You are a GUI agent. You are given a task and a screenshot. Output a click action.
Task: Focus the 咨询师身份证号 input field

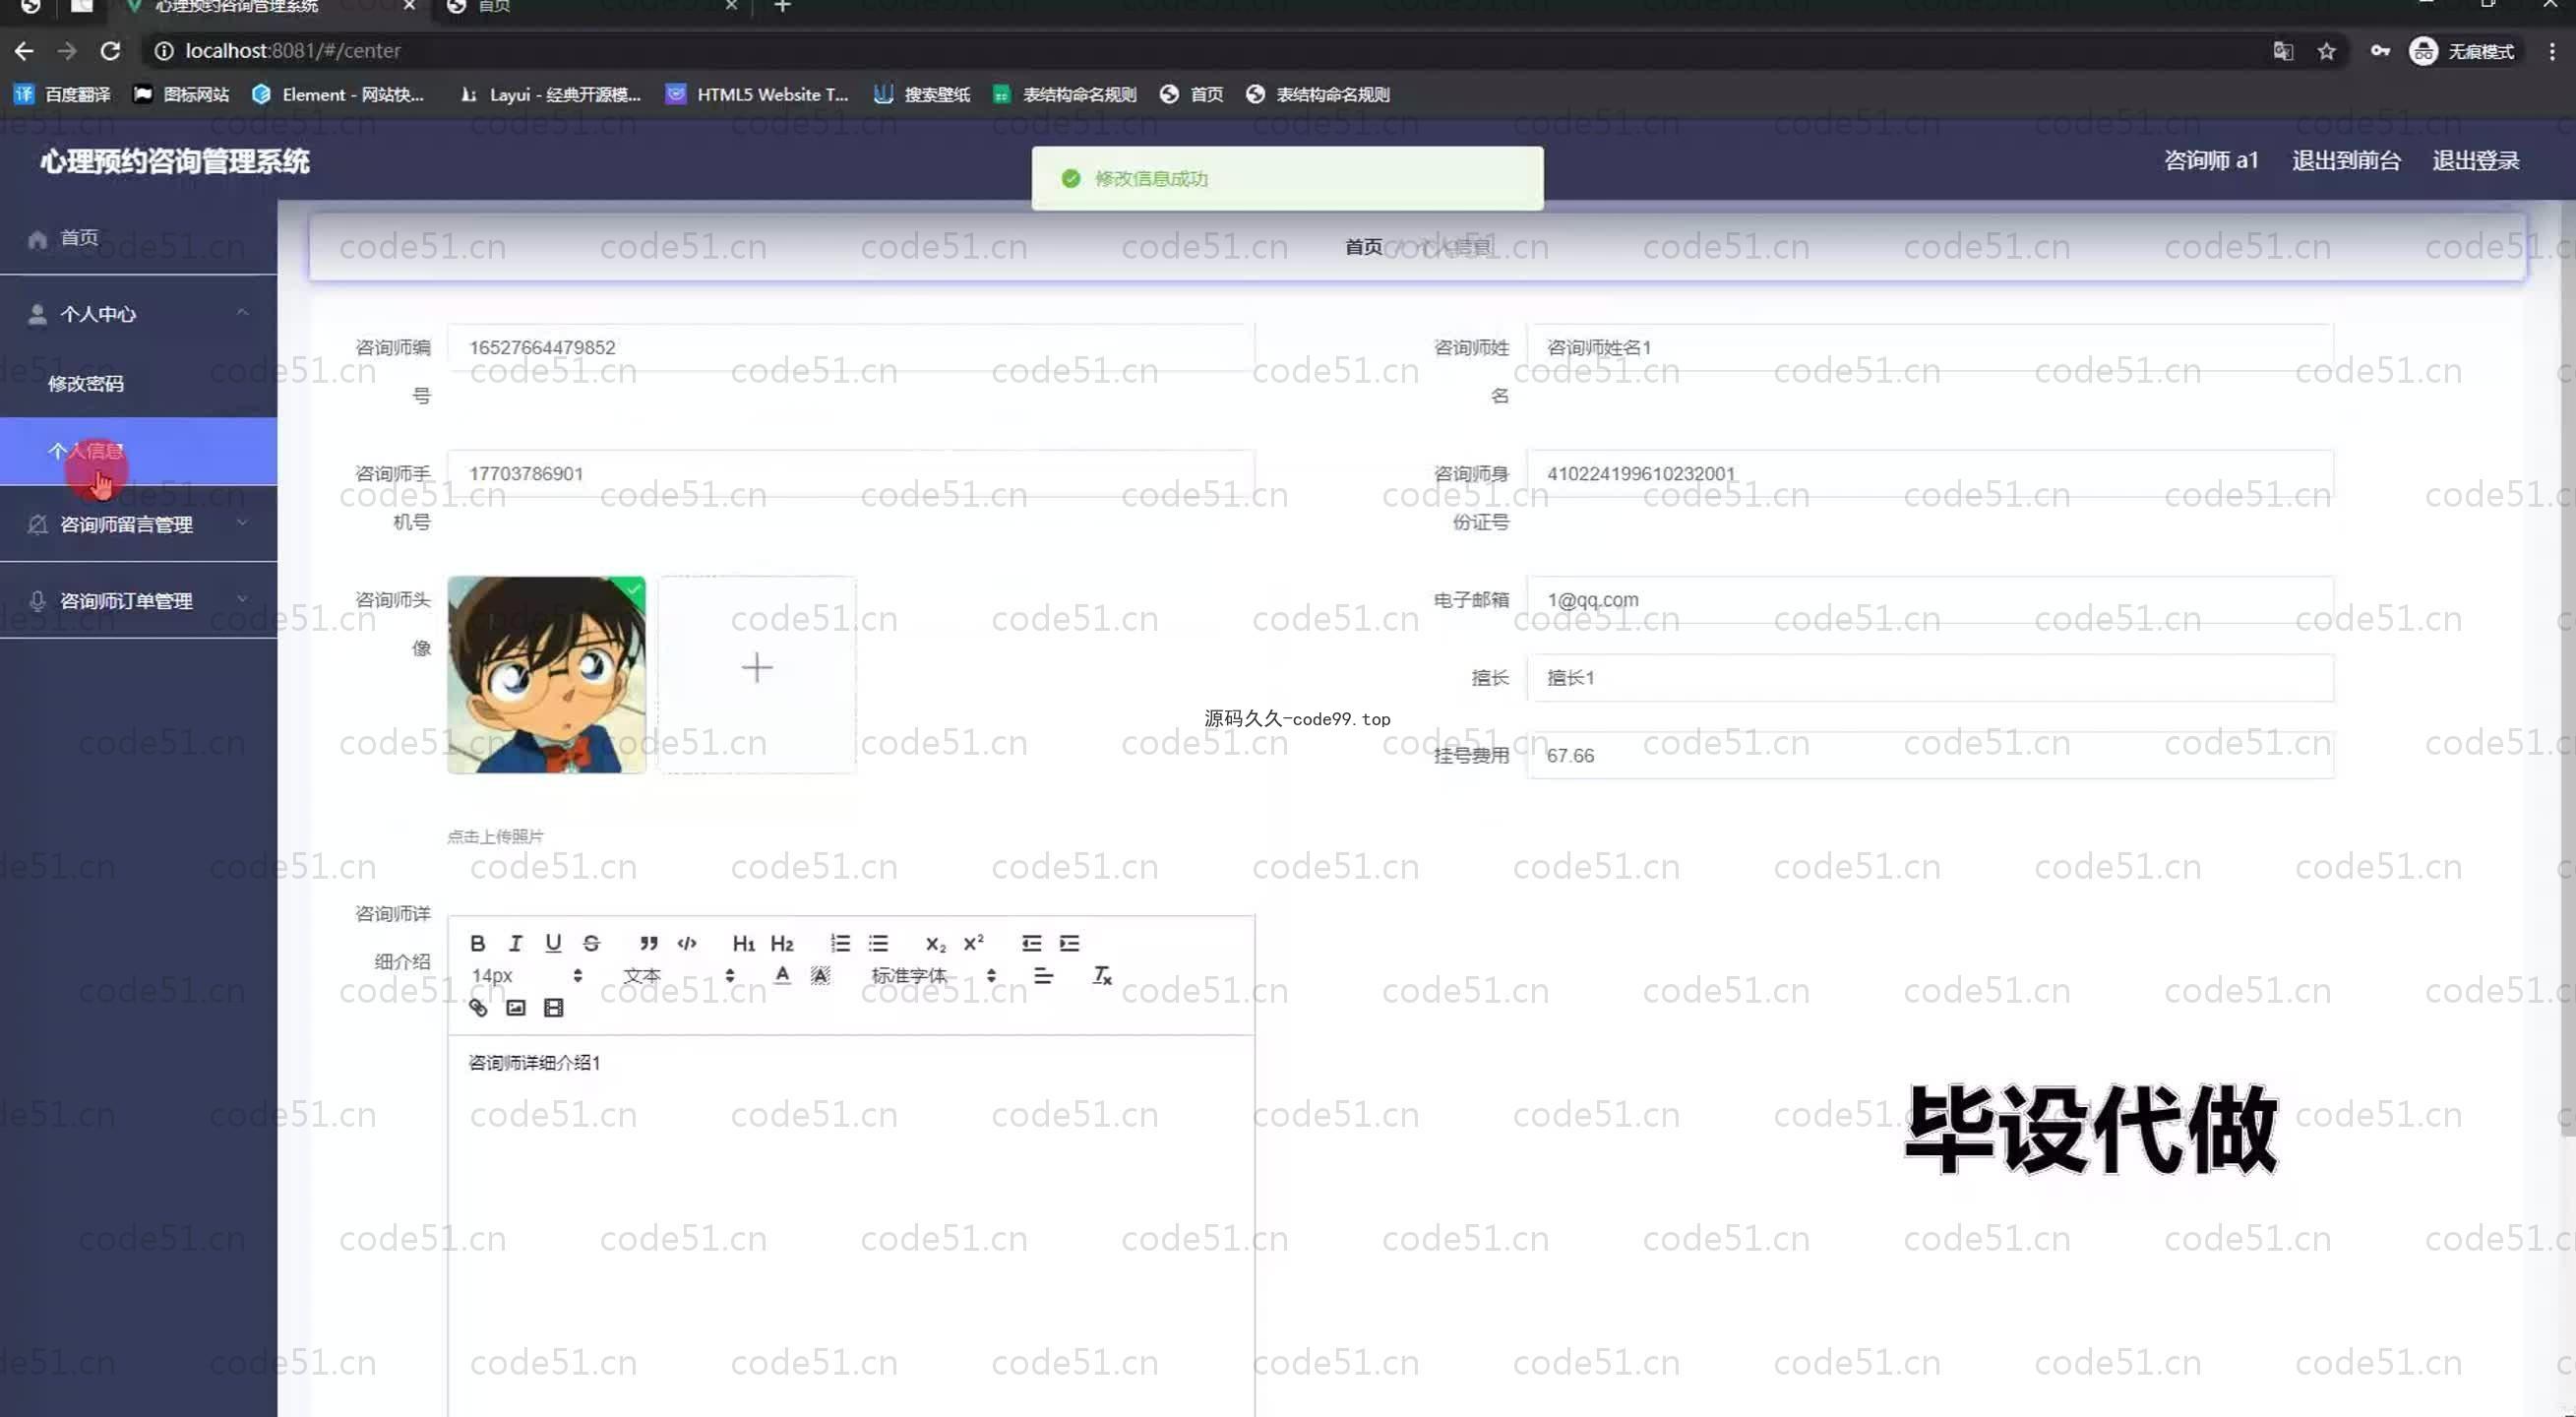tap(1929, 473)
